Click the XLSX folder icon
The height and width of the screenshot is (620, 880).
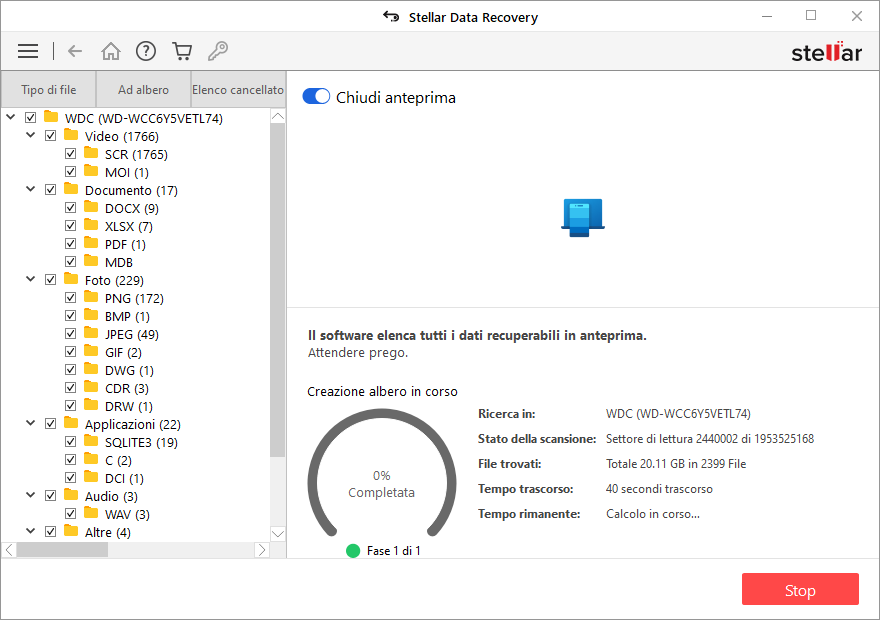click(91, 224)
